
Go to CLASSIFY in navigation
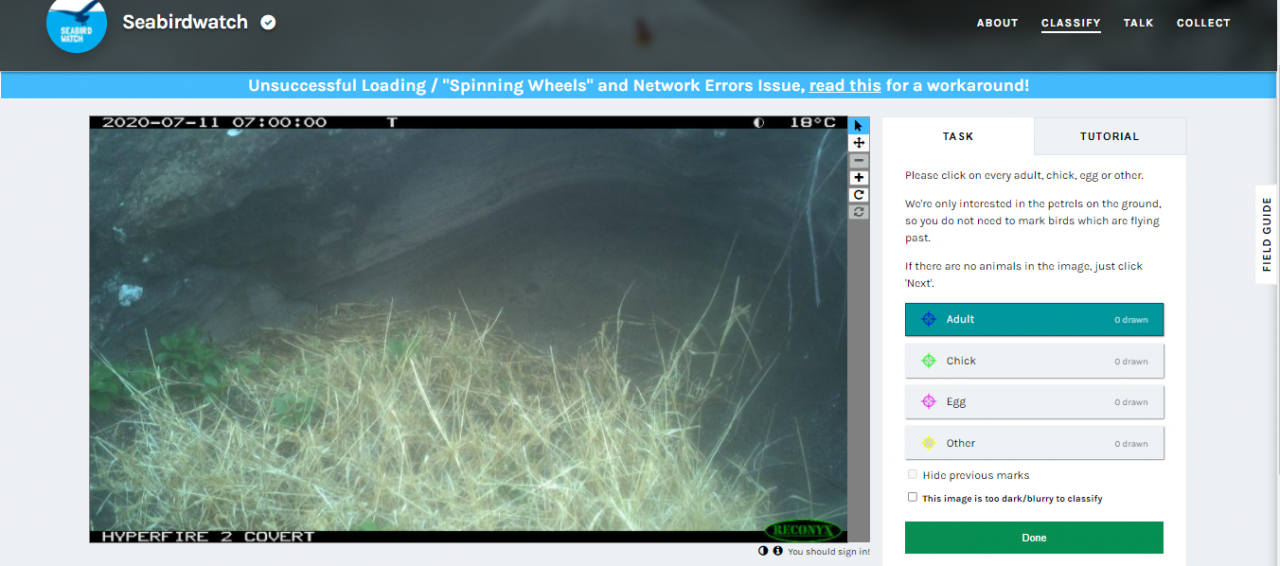1070,23
